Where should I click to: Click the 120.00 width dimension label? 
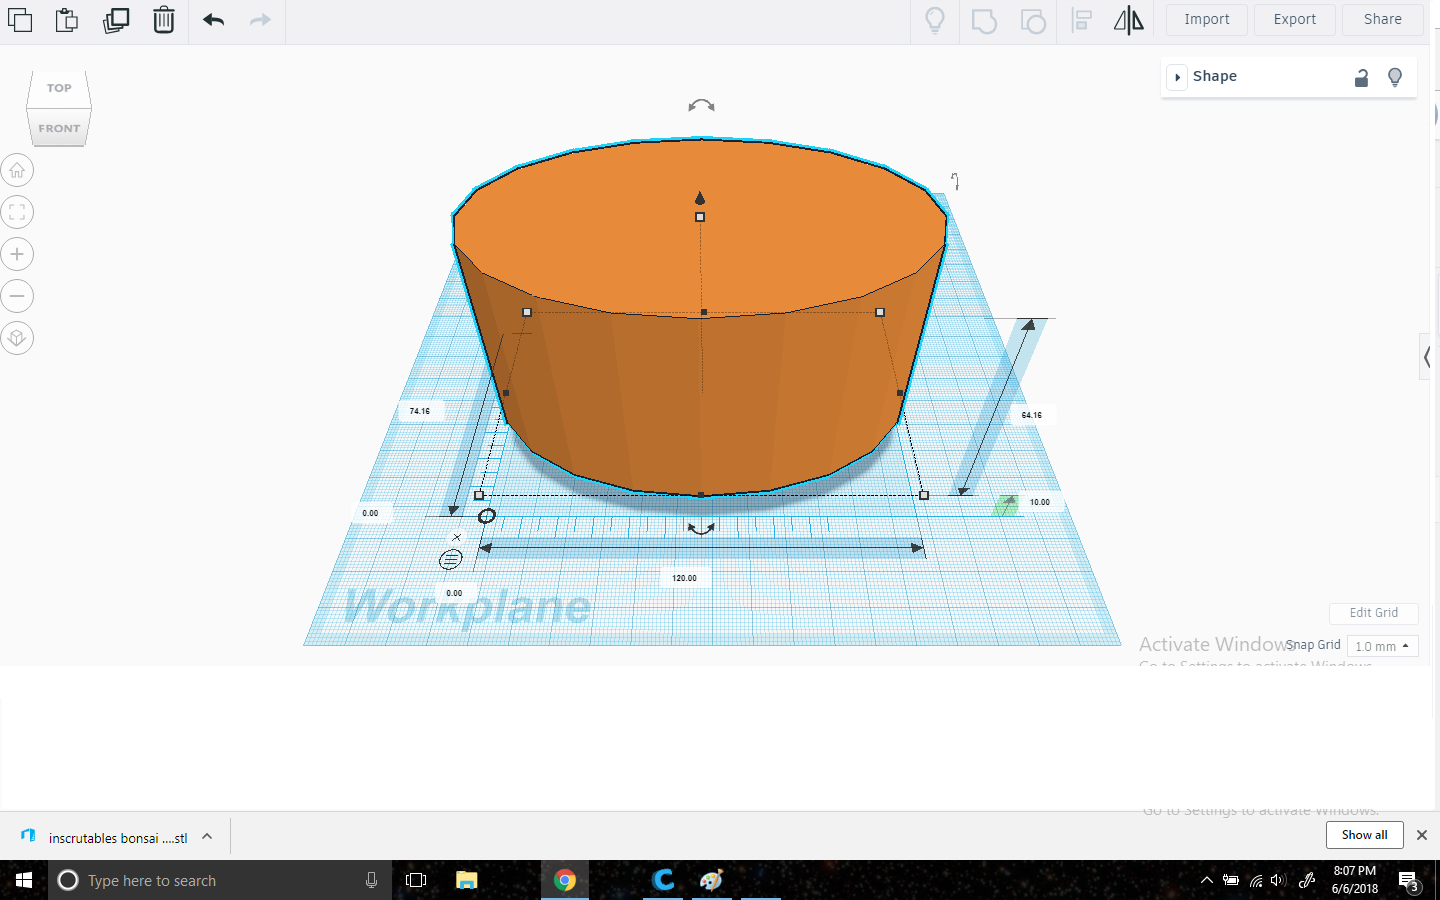tap(684, 578)
